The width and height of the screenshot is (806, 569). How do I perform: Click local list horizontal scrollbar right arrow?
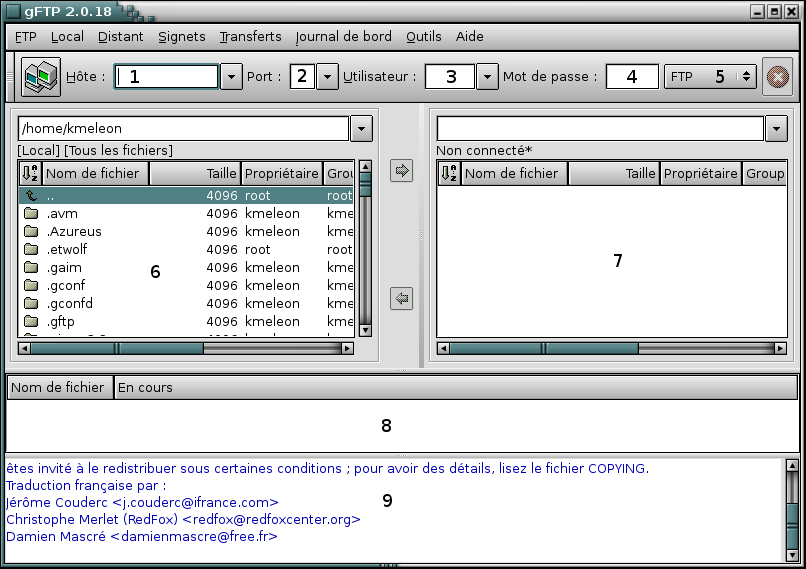(x=347, y=348)
